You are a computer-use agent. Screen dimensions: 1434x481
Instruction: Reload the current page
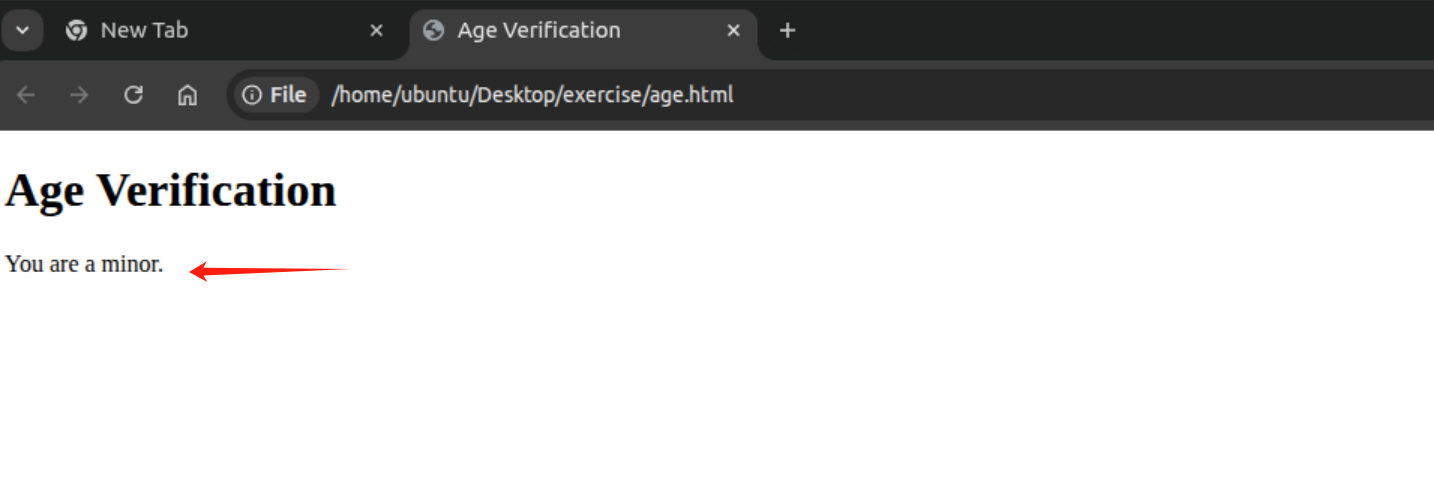click(133, 95)
